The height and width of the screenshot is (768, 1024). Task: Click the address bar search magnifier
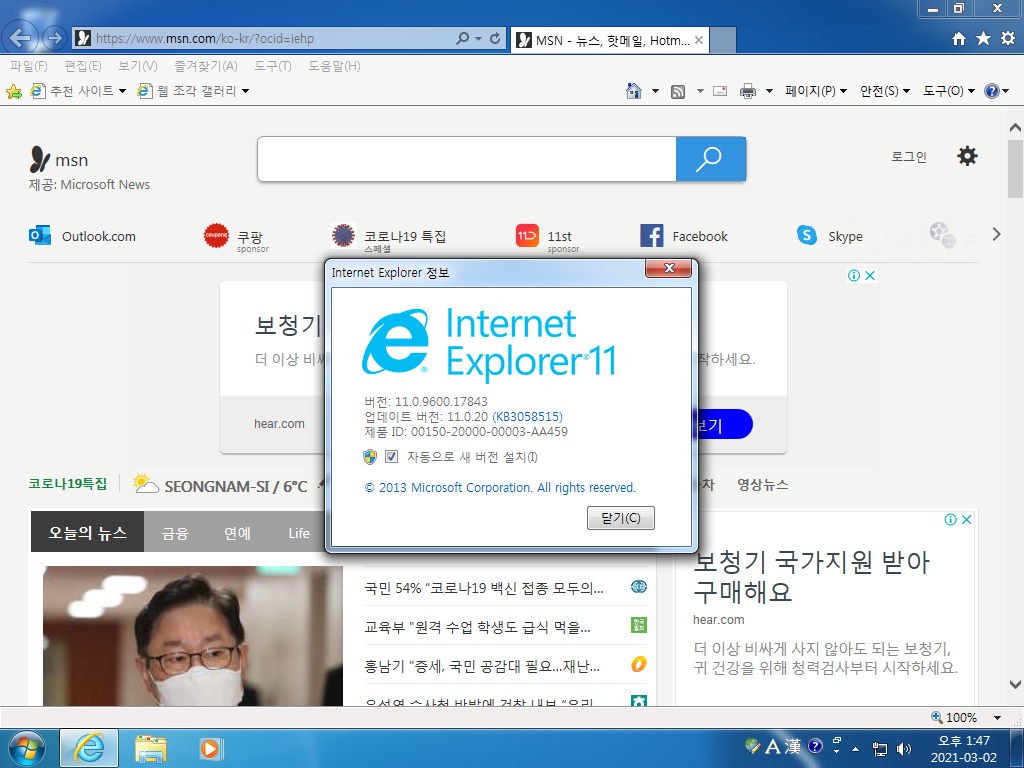(x=462, y=39)
